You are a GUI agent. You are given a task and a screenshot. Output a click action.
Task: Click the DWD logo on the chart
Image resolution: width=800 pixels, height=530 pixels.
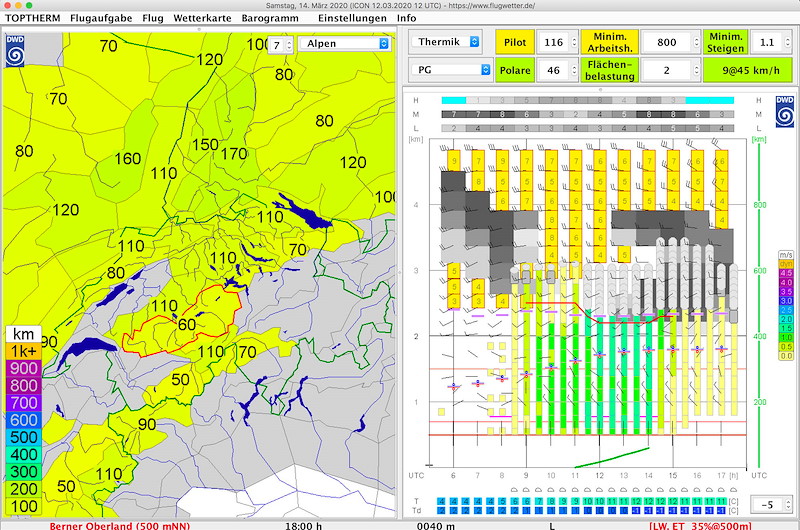785,111
